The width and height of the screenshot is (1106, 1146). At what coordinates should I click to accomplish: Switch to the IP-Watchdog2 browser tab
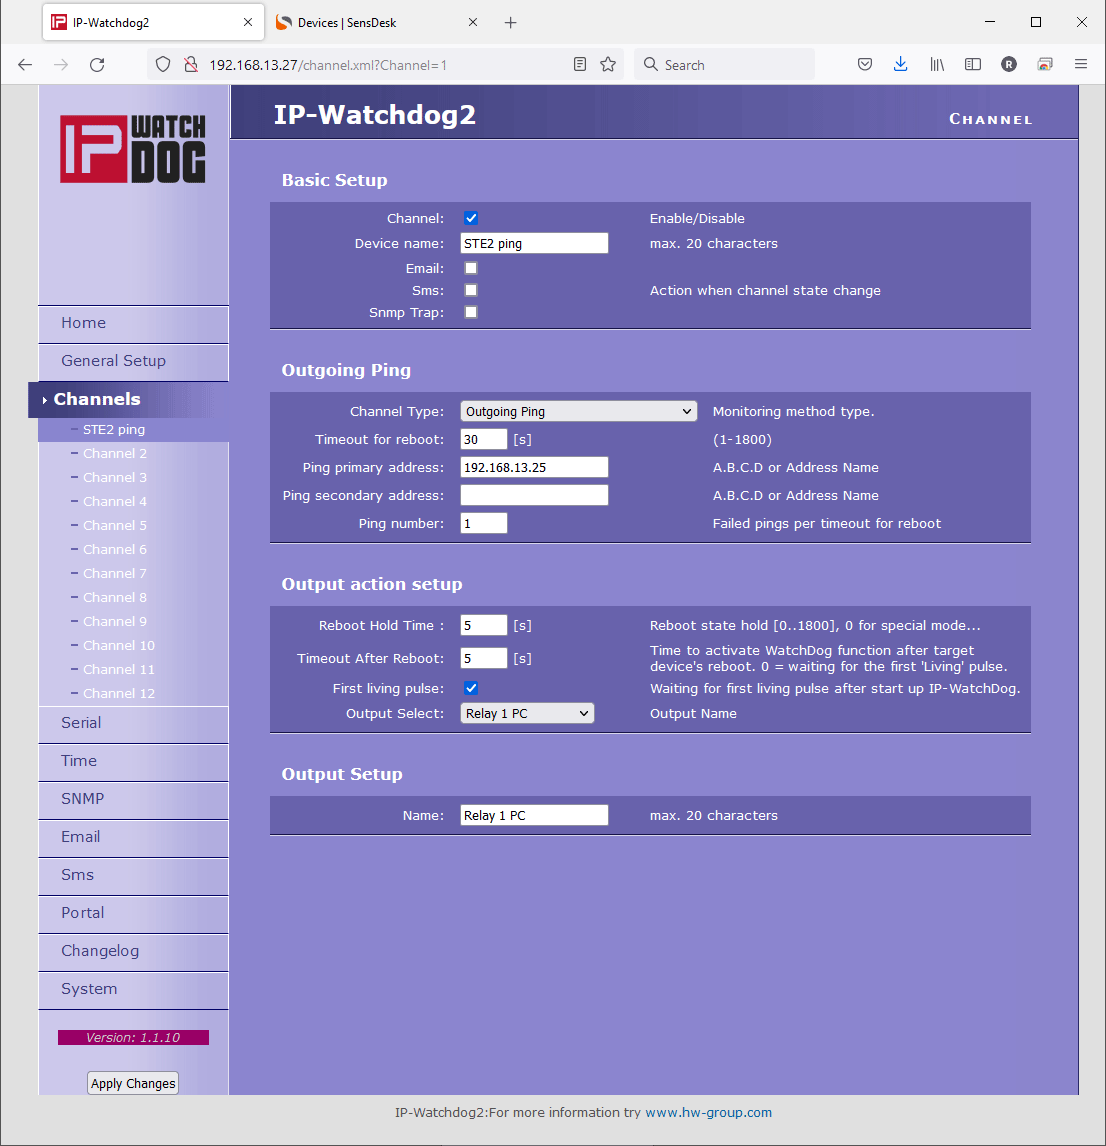pos(154,23)
